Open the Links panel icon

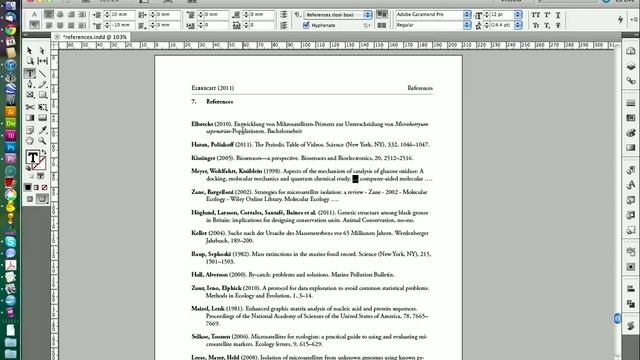coord(631,81)
